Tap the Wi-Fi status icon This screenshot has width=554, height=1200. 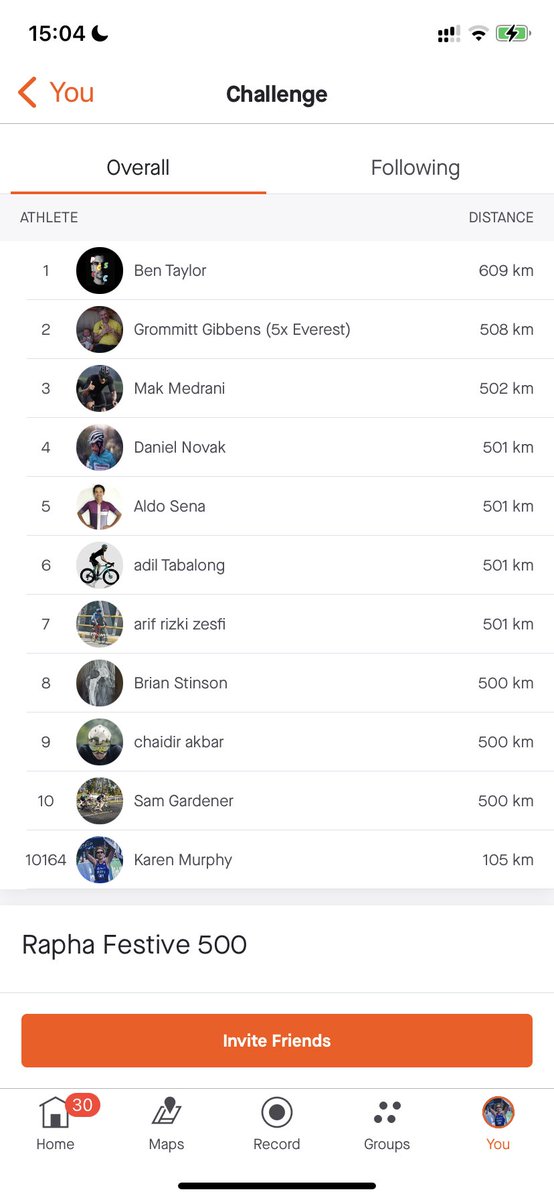point(478,34)
